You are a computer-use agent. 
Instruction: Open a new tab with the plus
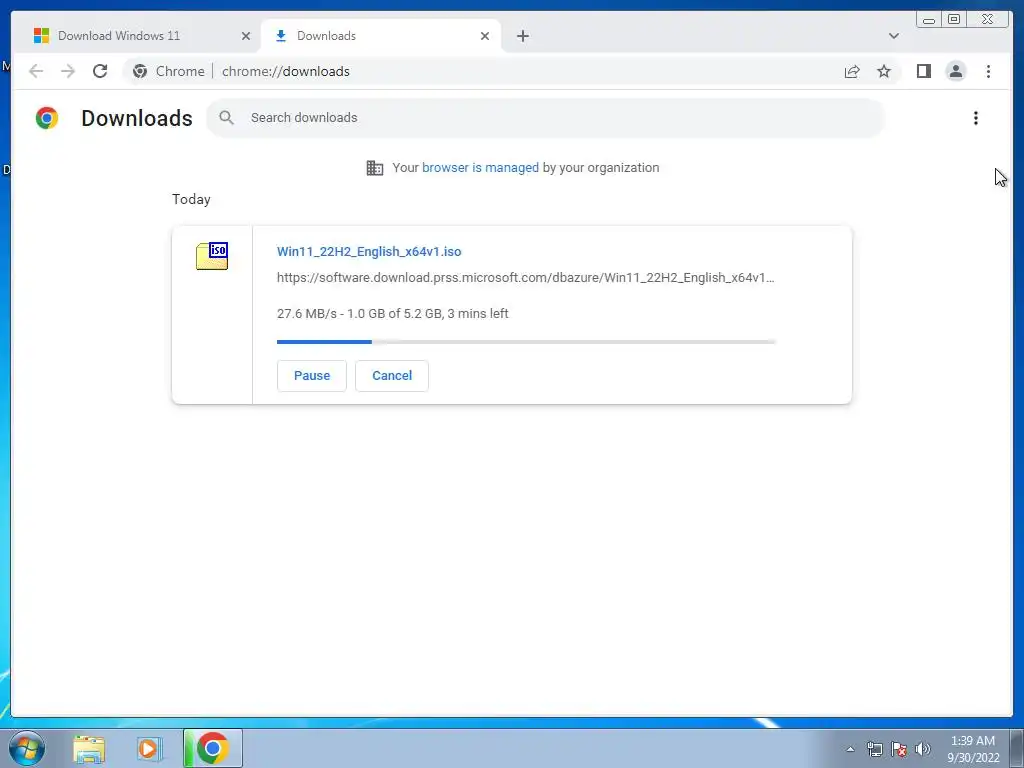(x=522, y=36)
